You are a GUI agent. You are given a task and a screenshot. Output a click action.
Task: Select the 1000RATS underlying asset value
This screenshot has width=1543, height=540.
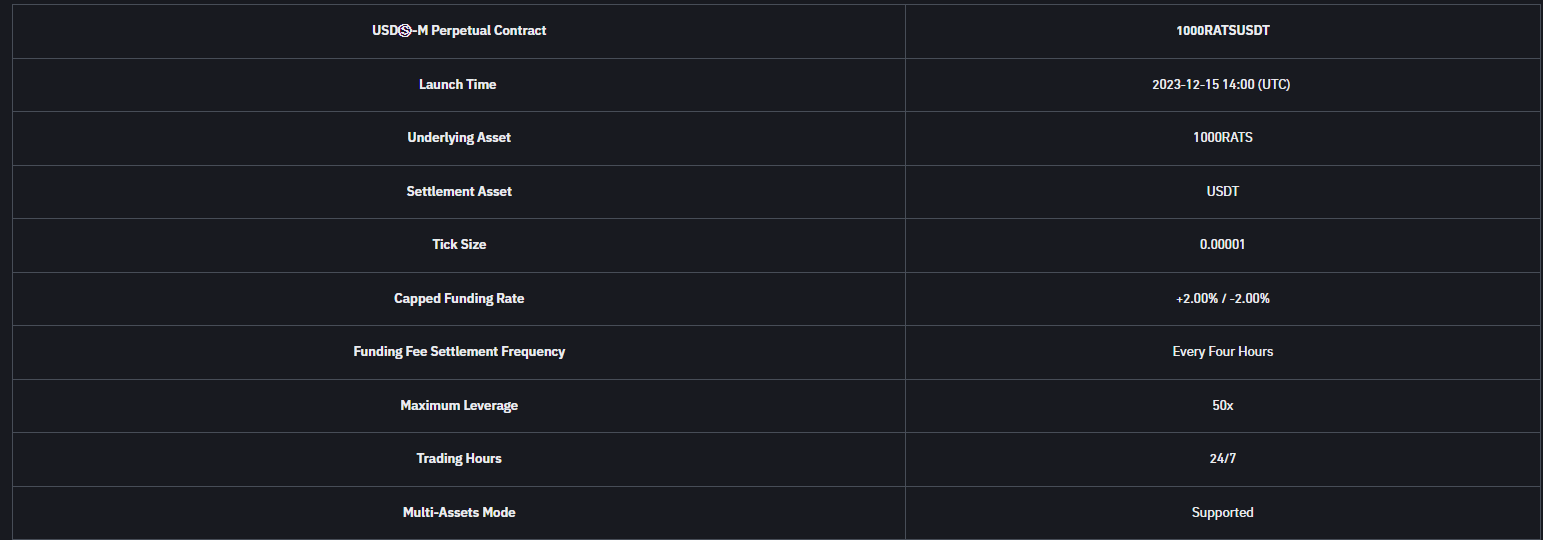click(x=1222, y=137)
